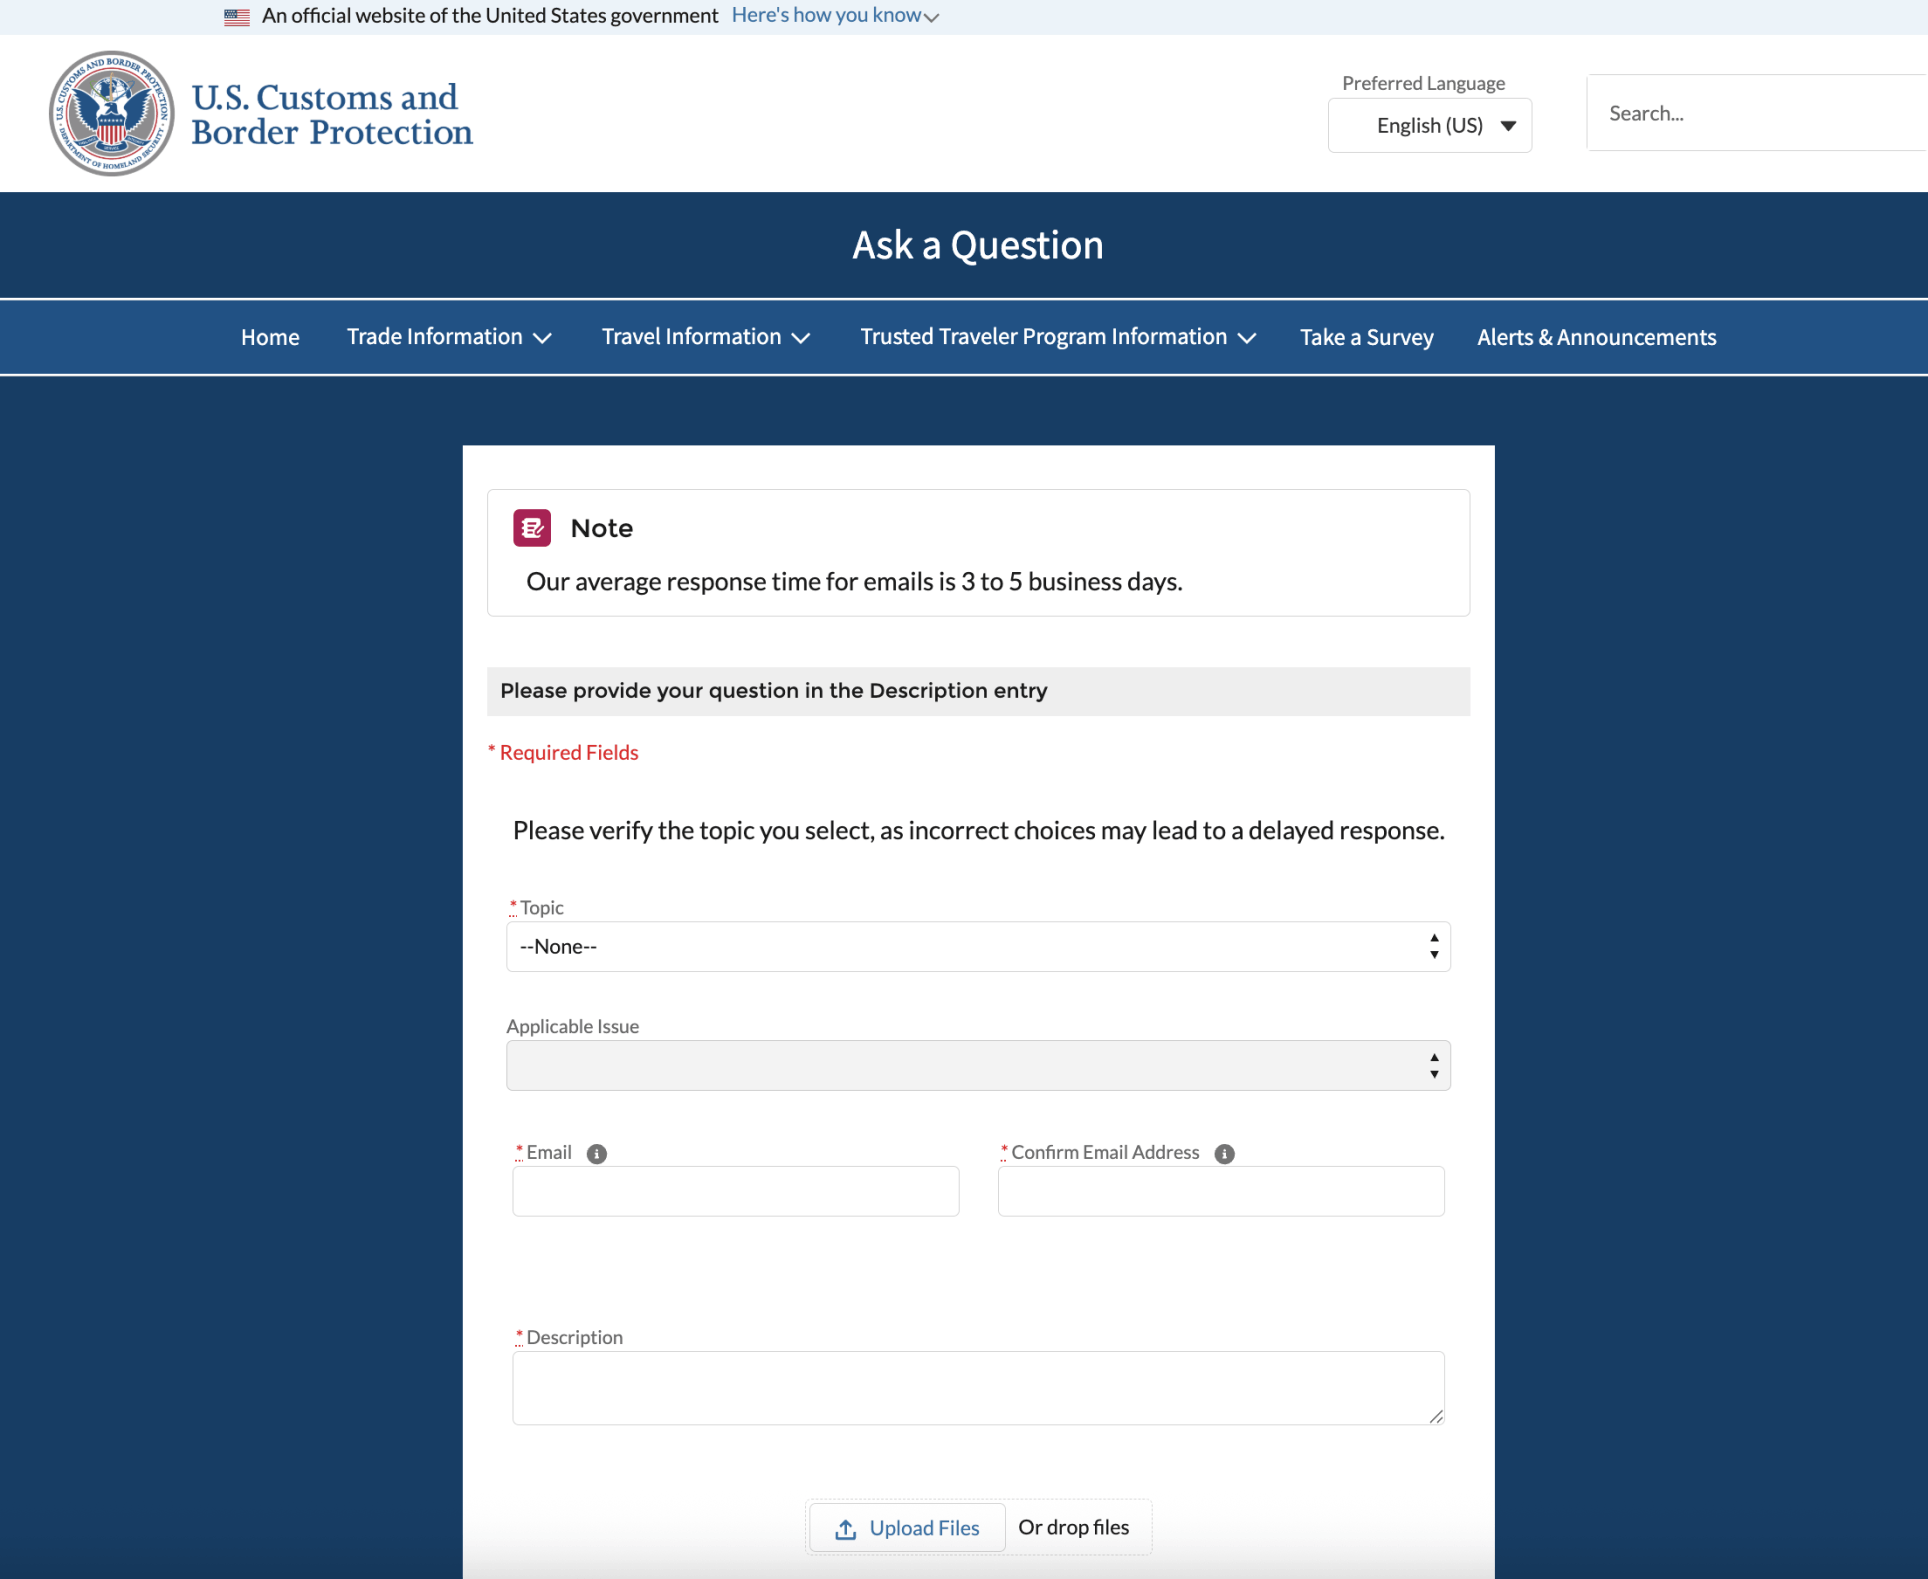Click the info icon beside Confirm Email Address
The height and width of the screenshot is (1579, 1928).
[x=1225, y=1153]
